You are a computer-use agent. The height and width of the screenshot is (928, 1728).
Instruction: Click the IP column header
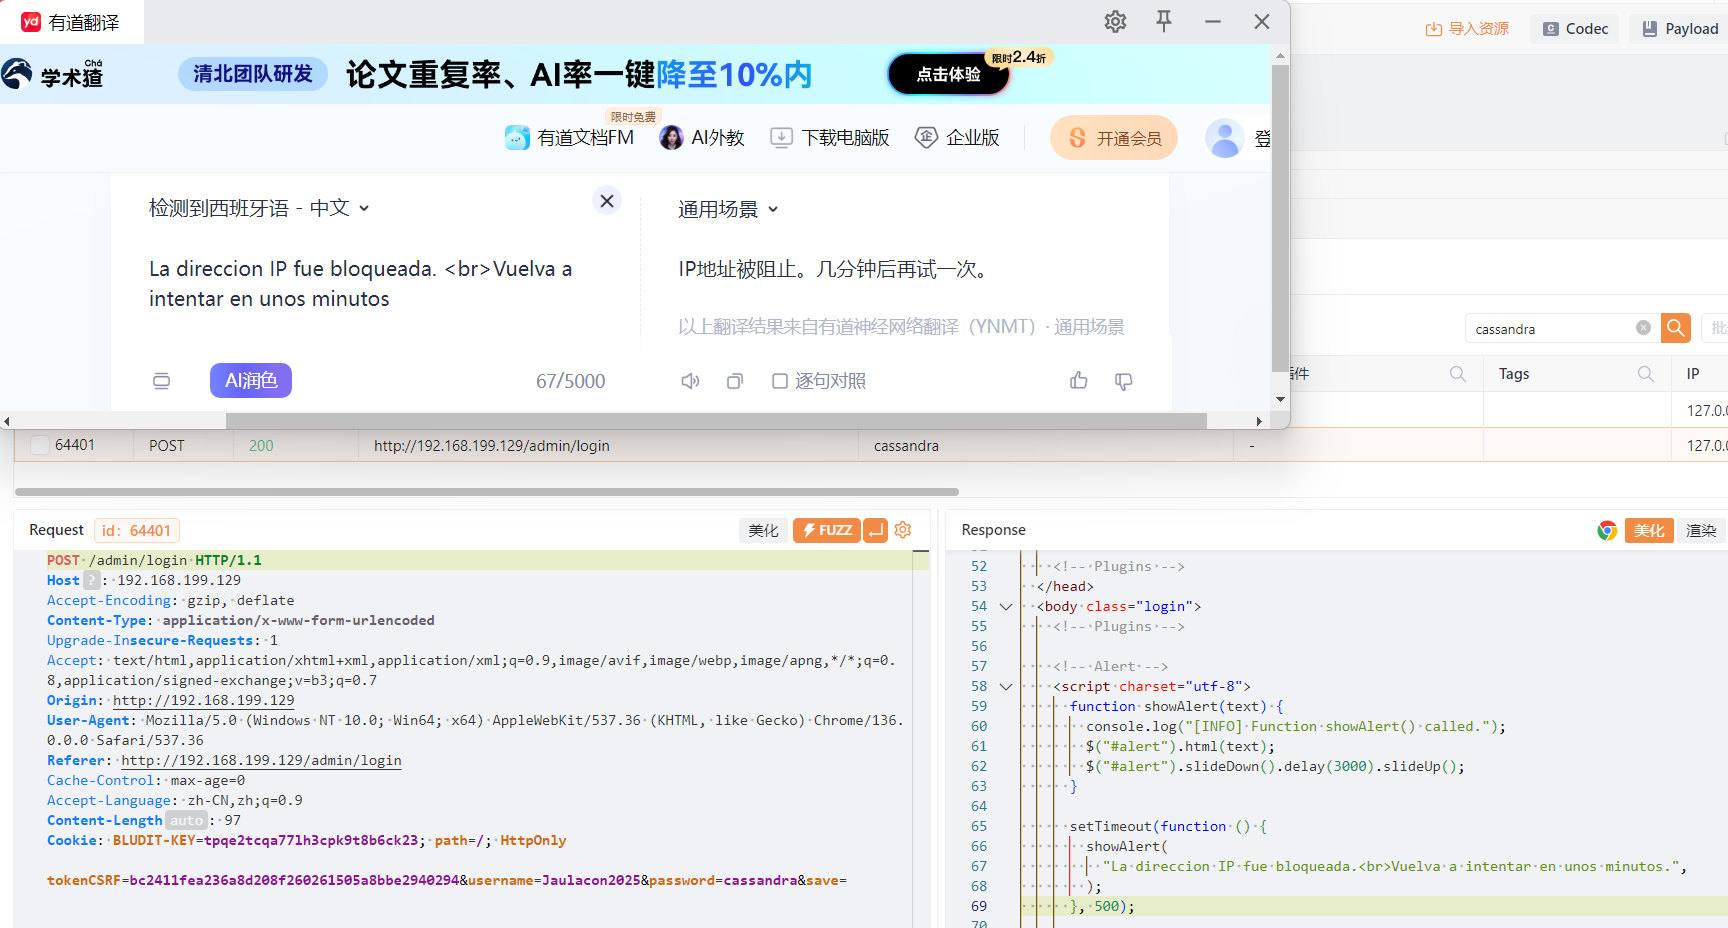tap(1693, 374)
